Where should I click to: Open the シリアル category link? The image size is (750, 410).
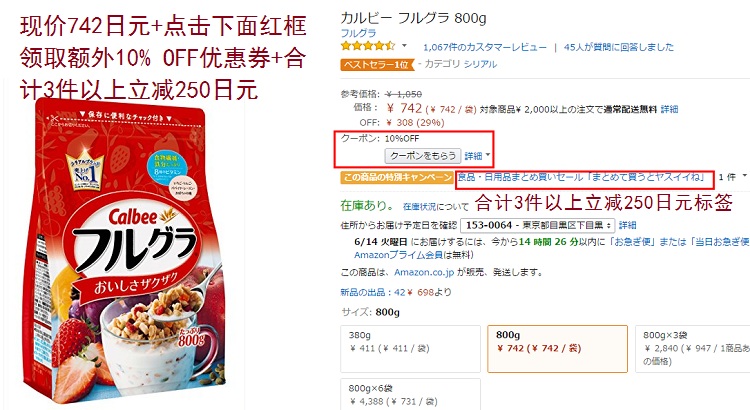point(480,64)
